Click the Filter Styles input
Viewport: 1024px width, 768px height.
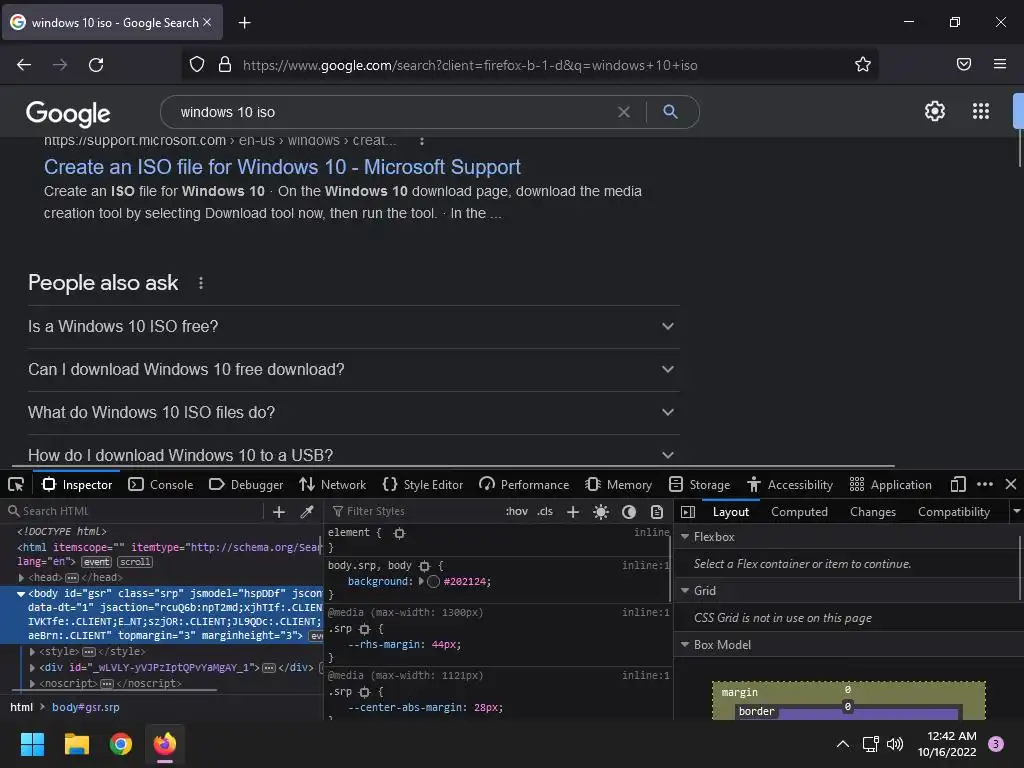coord(415,511)
